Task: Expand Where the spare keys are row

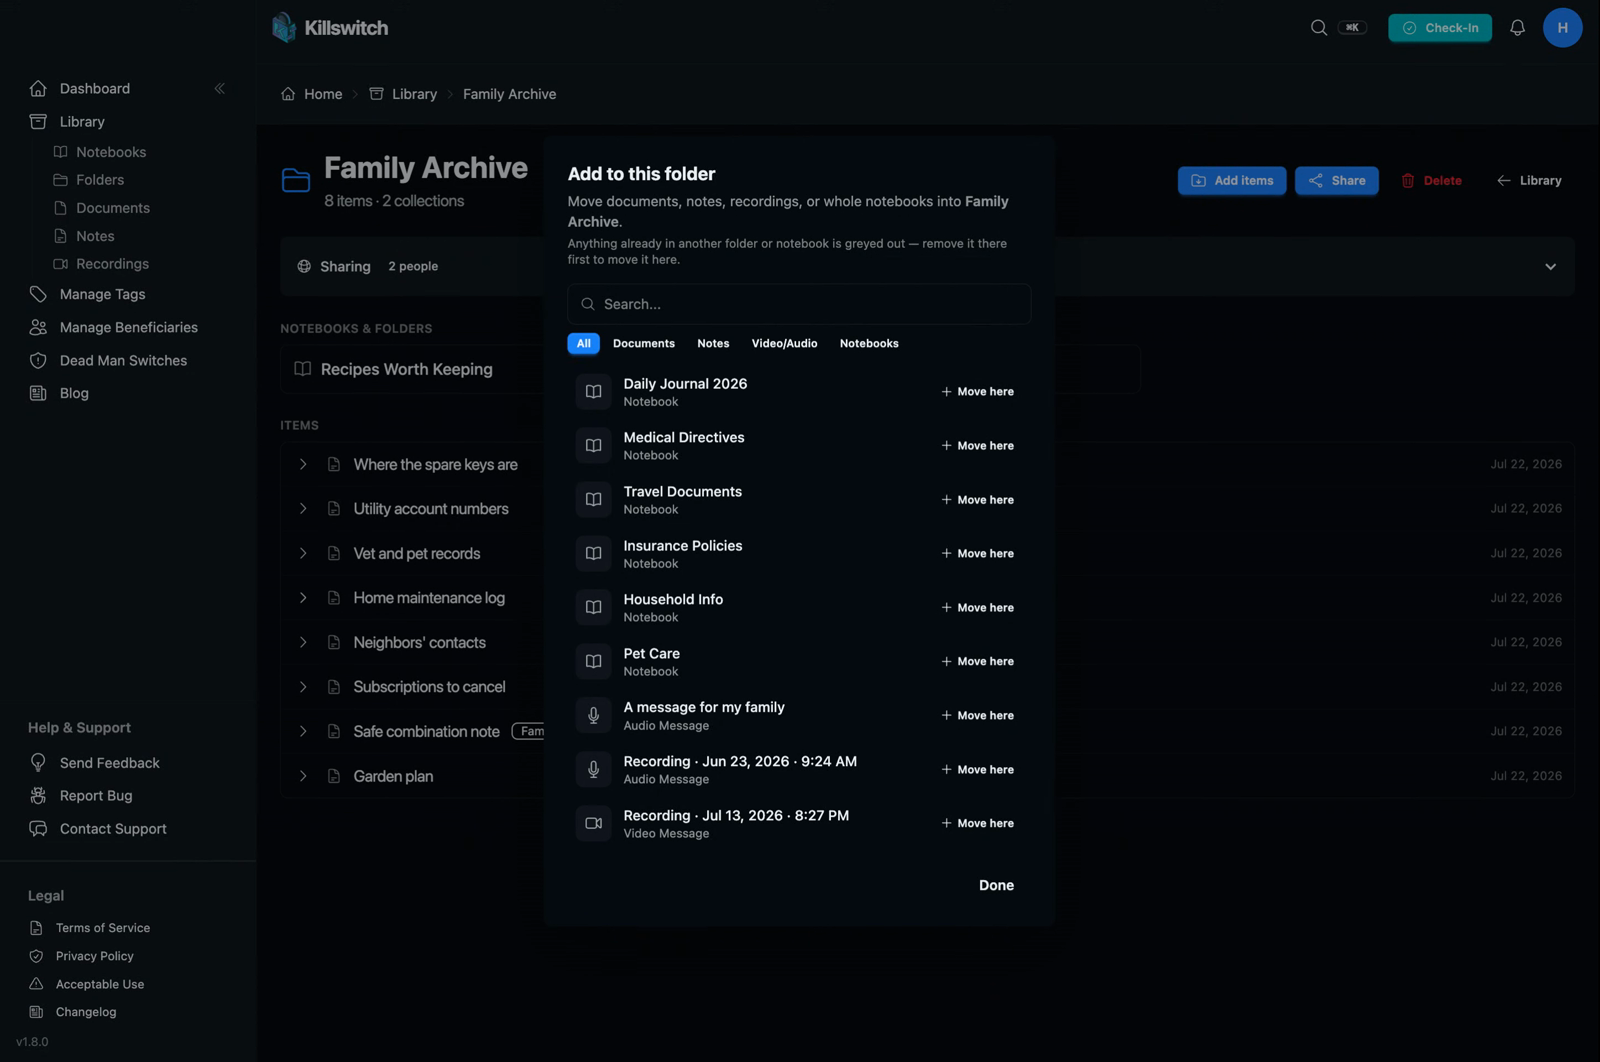Action: pos(303,464)
